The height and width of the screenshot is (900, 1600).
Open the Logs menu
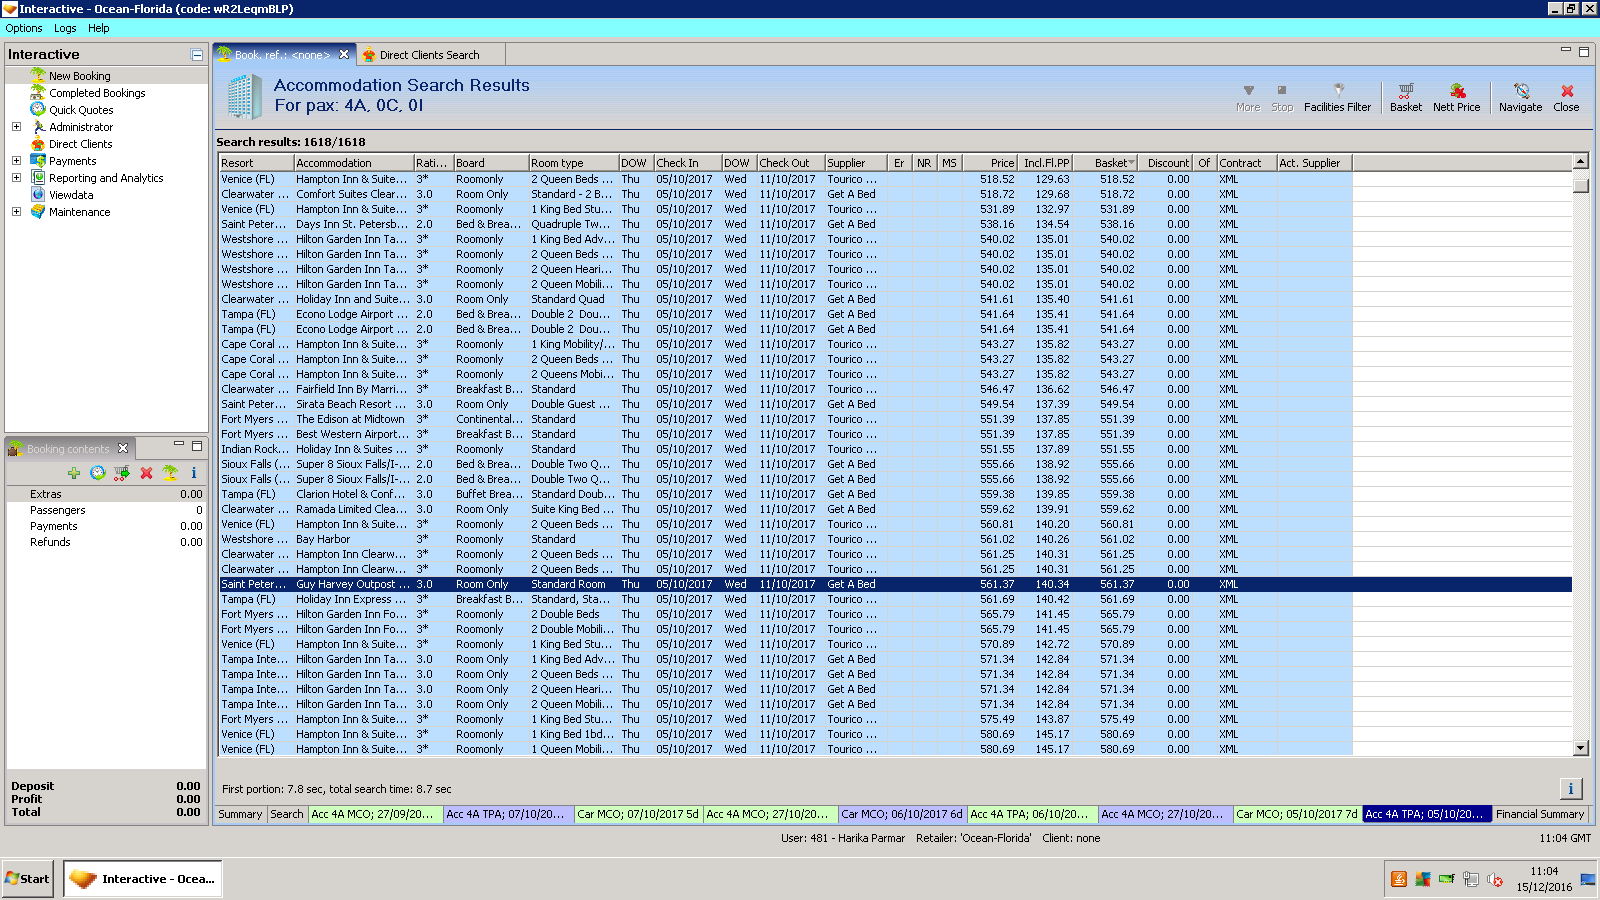[65, 28]
